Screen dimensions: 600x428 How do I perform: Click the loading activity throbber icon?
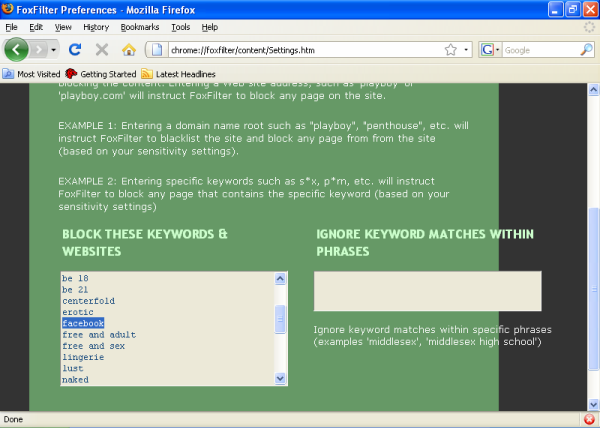pos(589,27)
